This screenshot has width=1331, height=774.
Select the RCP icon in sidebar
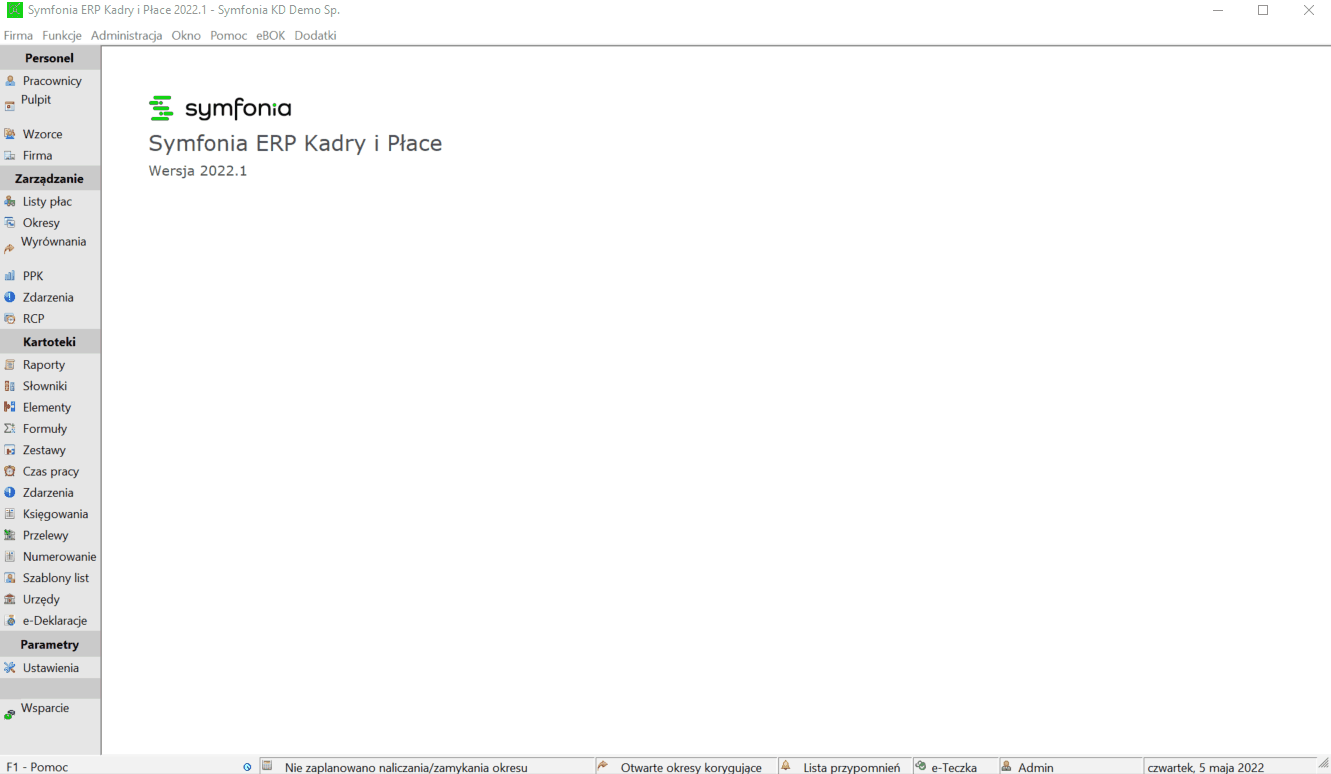pyautogui.click(x=10, y=319)
